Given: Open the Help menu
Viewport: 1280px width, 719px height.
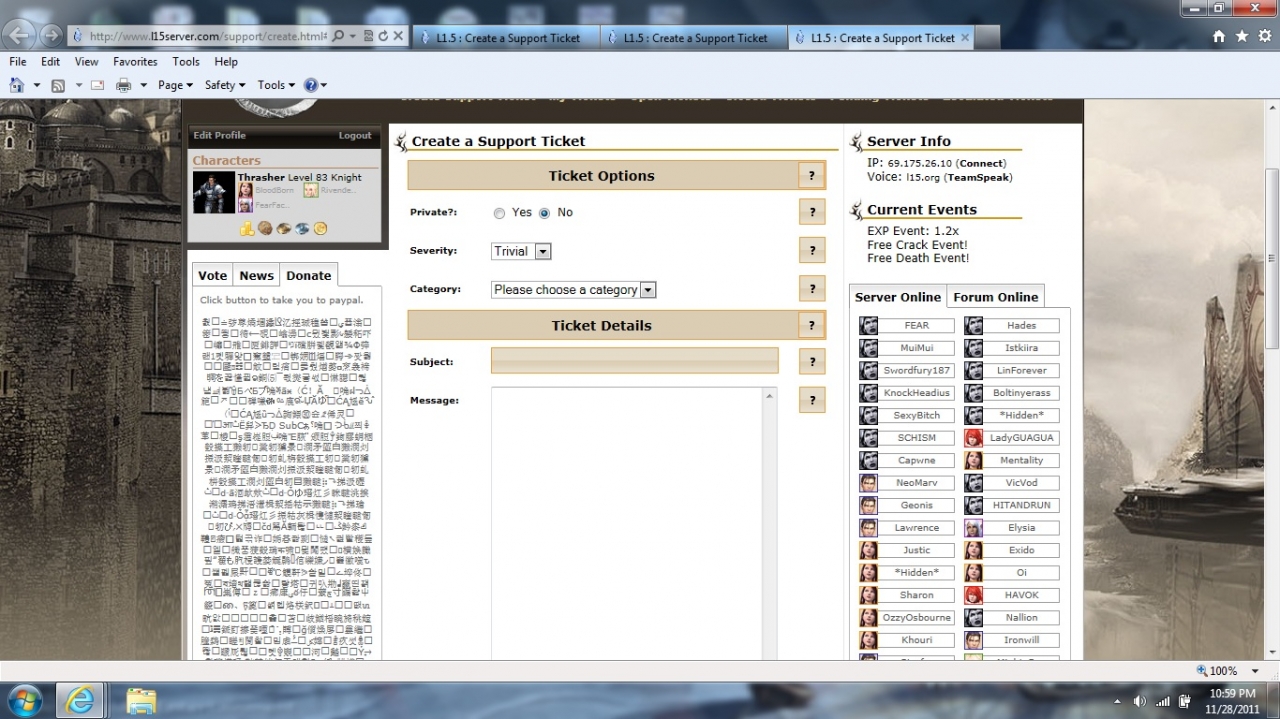Looking at the screenshot, I should click(226, 62).
